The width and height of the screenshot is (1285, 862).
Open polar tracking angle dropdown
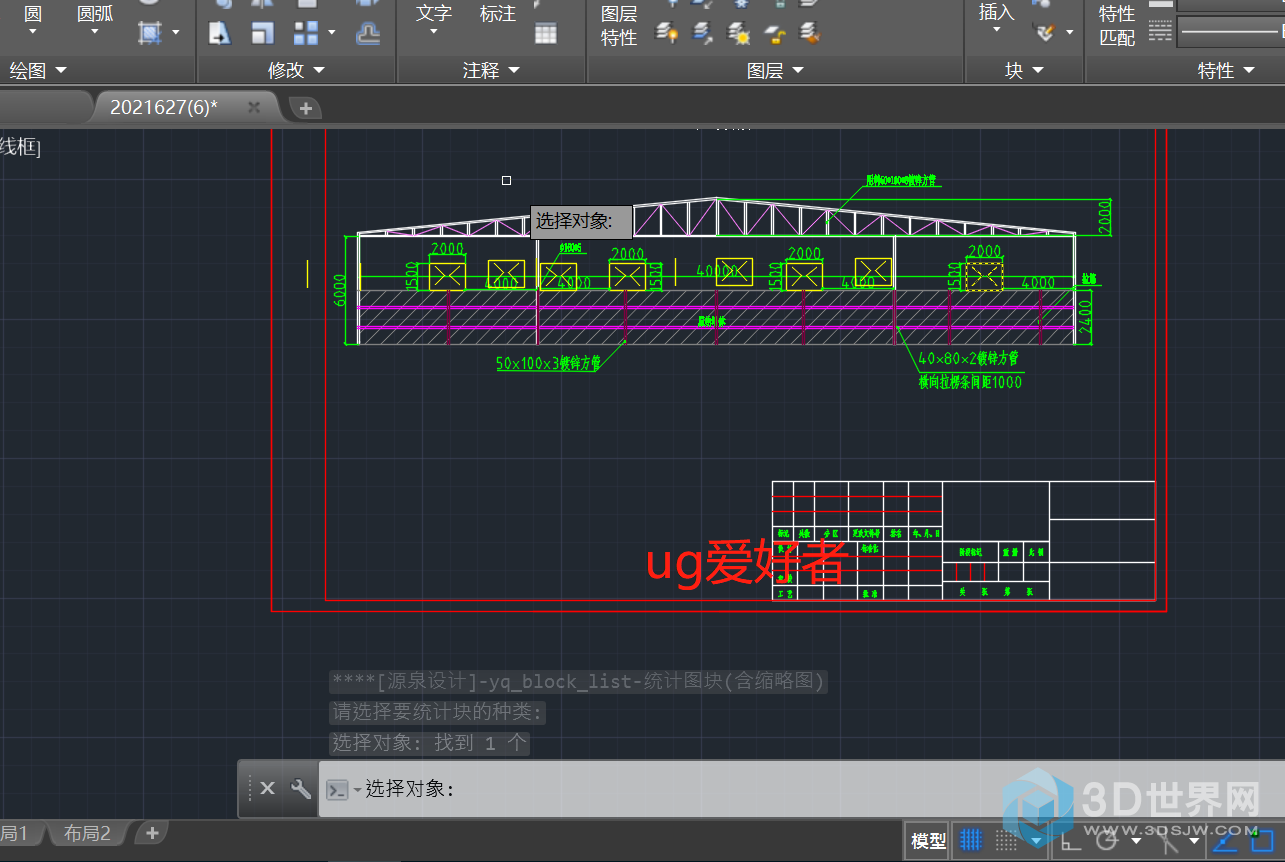(x=1137, y=842)
